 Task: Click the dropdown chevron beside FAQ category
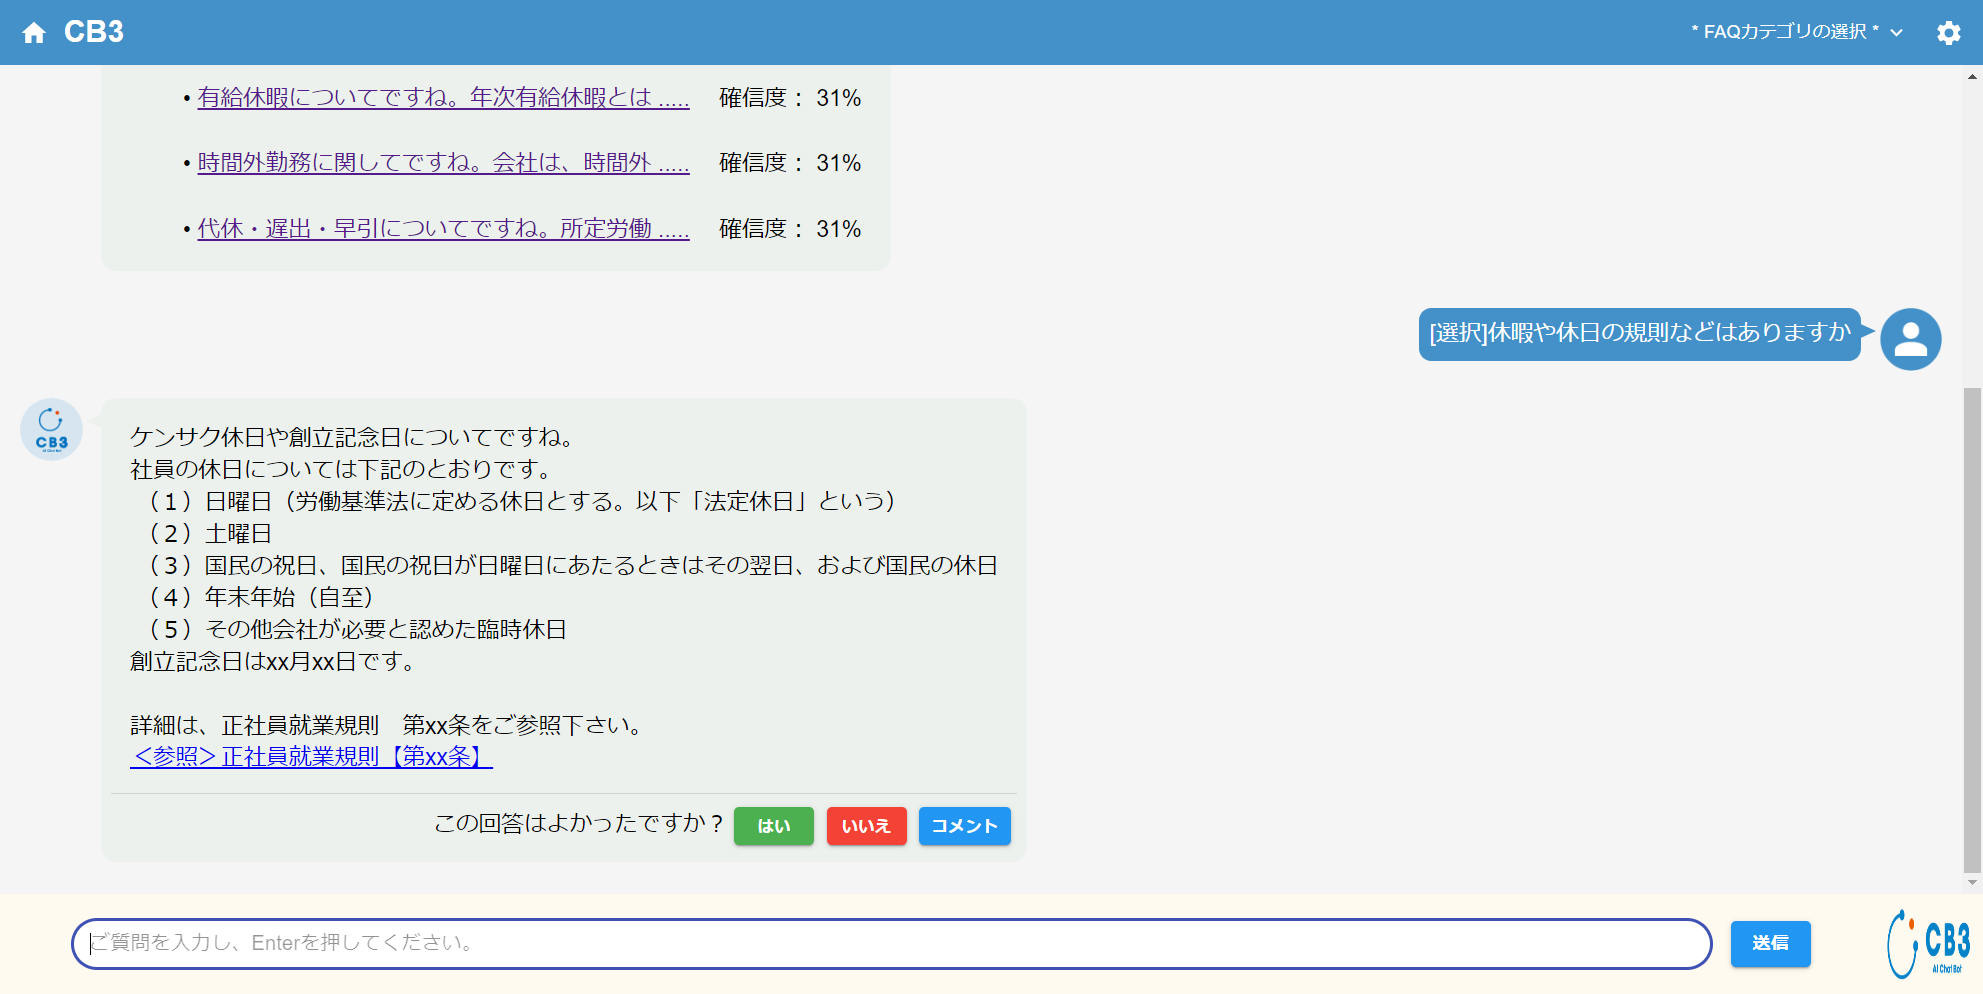pyautogui.click(x=1896, y=33)
